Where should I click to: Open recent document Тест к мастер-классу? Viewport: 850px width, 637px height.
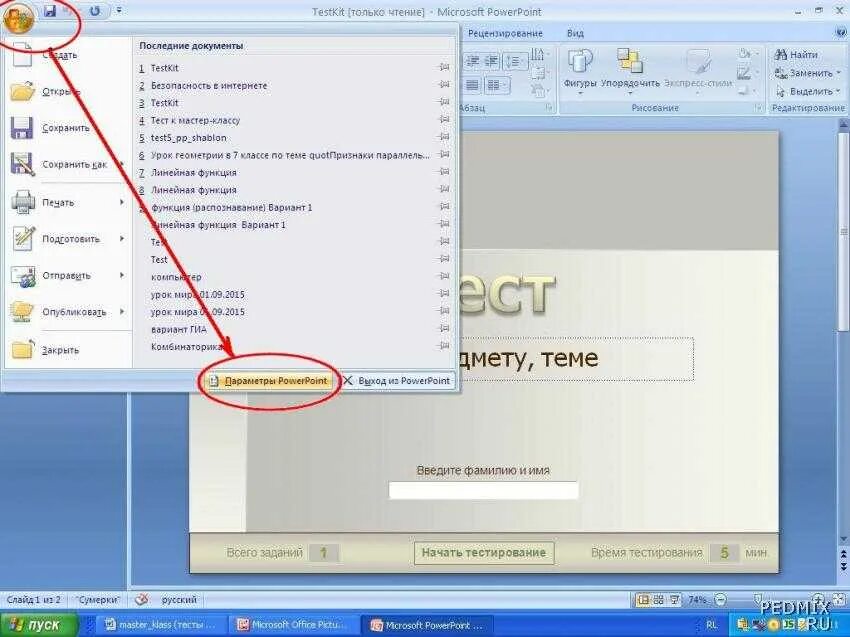294,120
